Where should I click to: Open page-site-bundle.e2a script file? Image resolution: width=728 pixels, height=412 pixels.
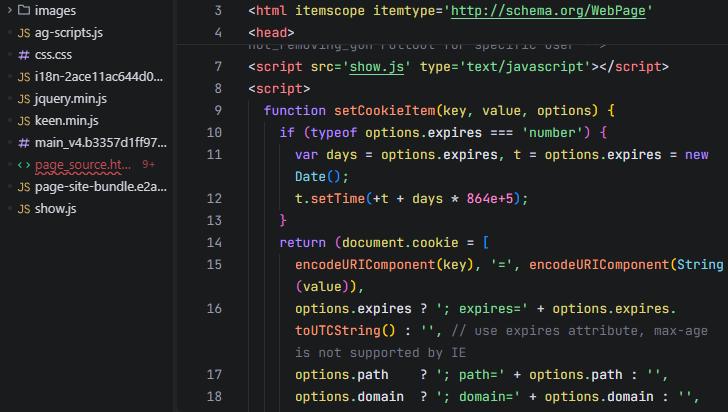point(101,187)
